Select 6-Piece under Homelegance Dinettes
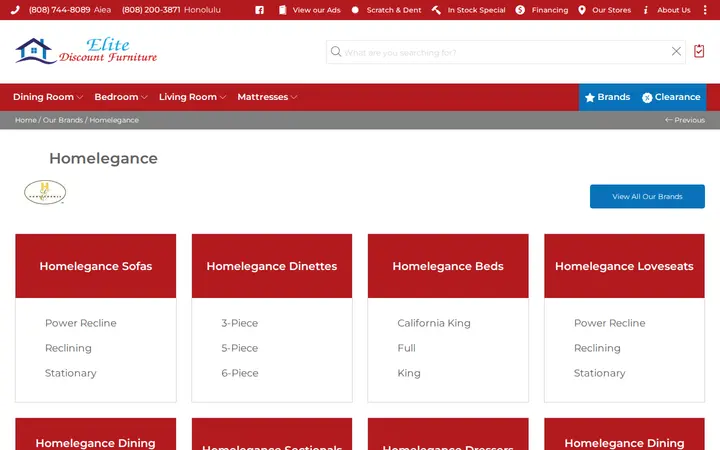The width and height of the screenshot is (720, 450). coord(240,373)
